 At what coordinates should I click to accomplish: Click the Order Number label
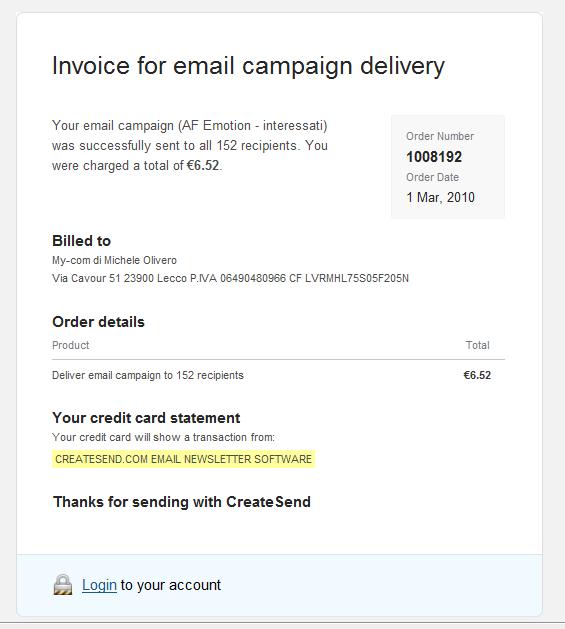click(440, 136)
